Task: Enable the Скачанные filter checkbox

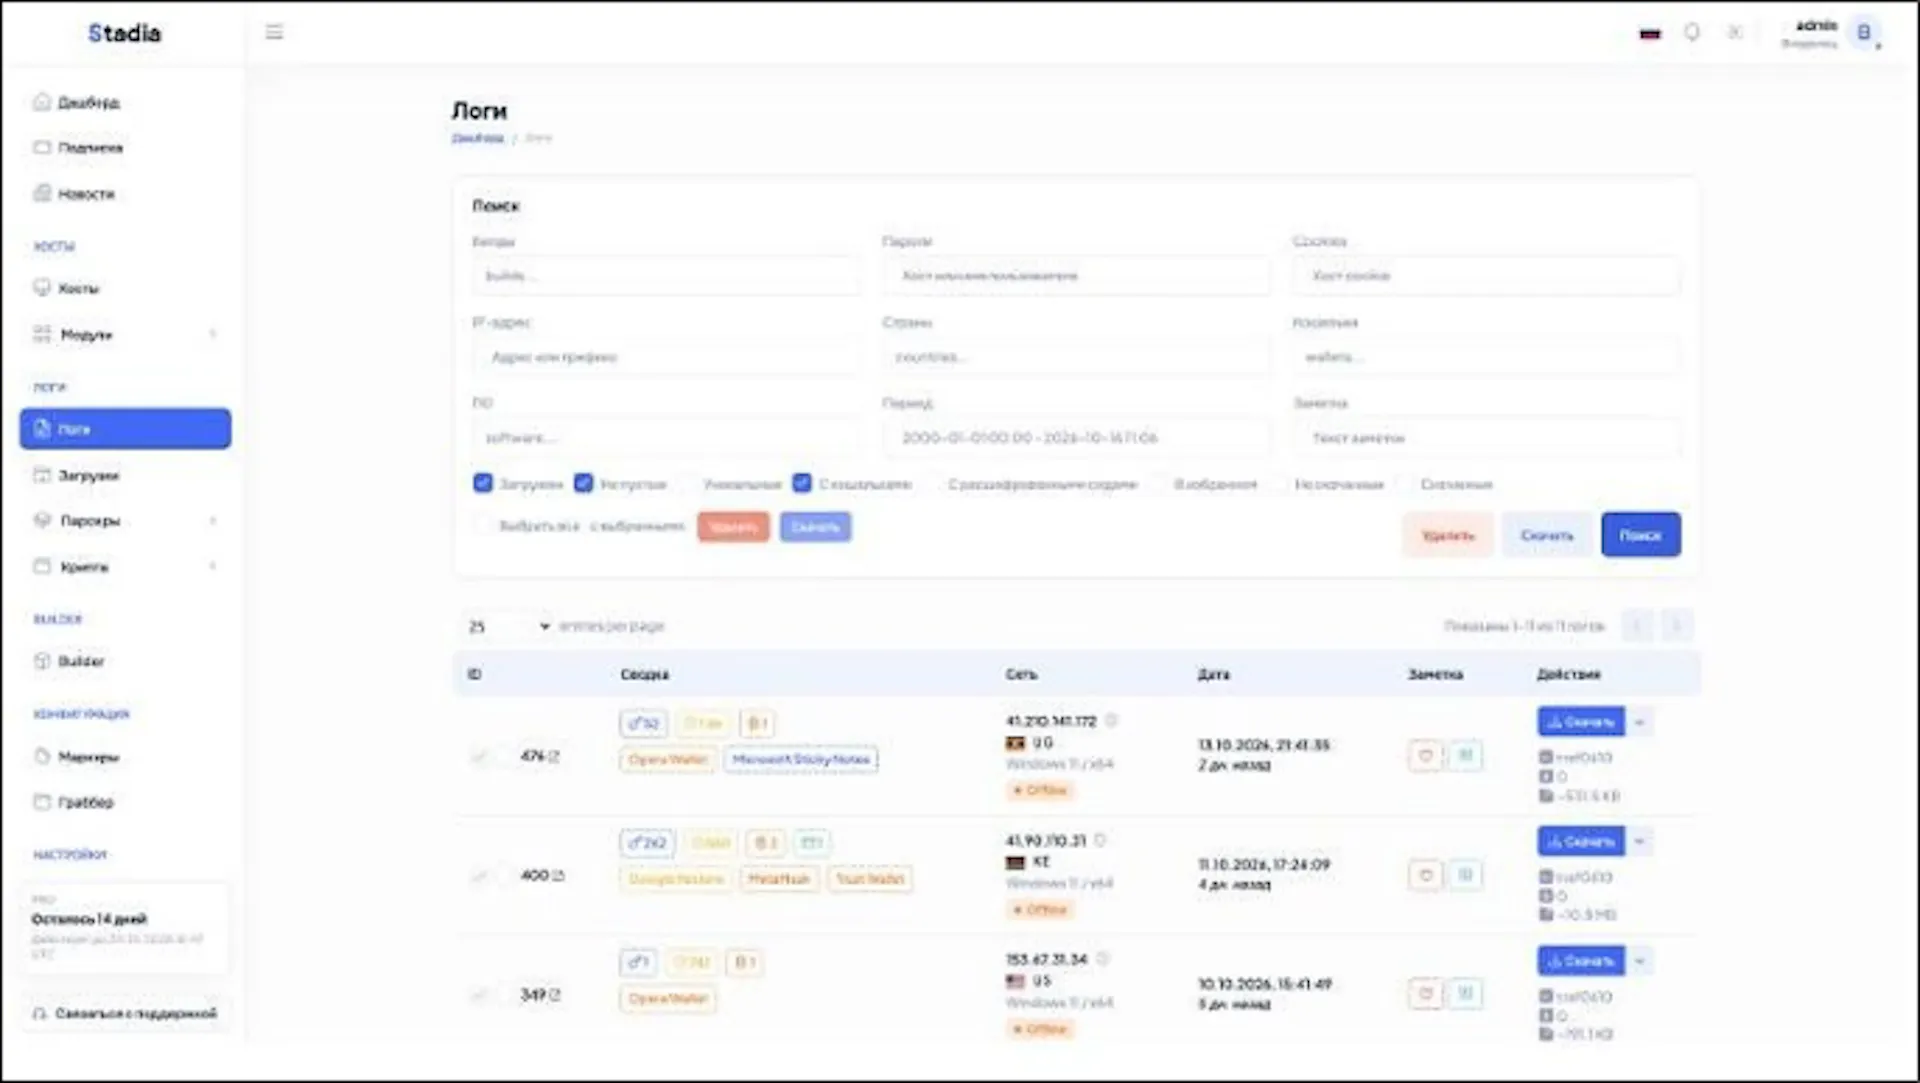Action: pyautogui.click(x=1404, y=484)
